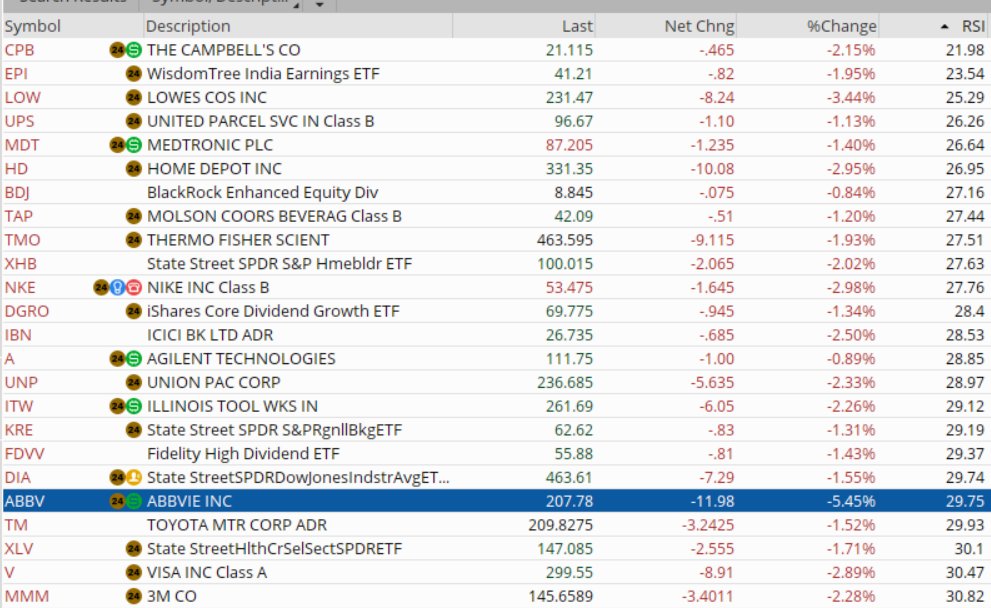
Task: Select the MDT symbol
Action: tap(22, 145)
